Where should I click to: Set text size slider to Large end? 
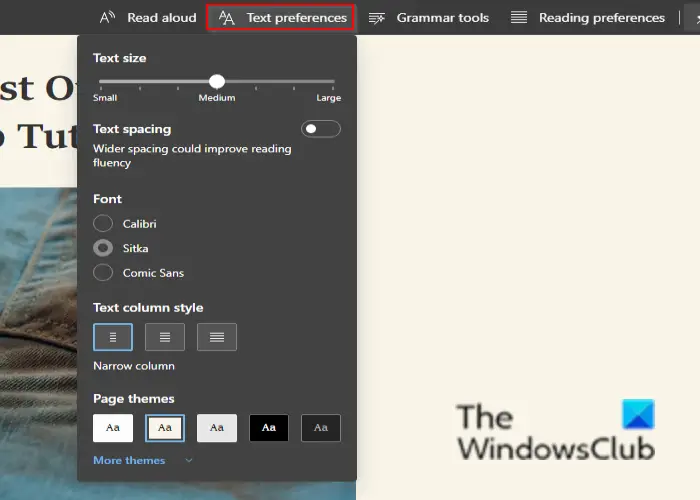[x=333, y=82]
